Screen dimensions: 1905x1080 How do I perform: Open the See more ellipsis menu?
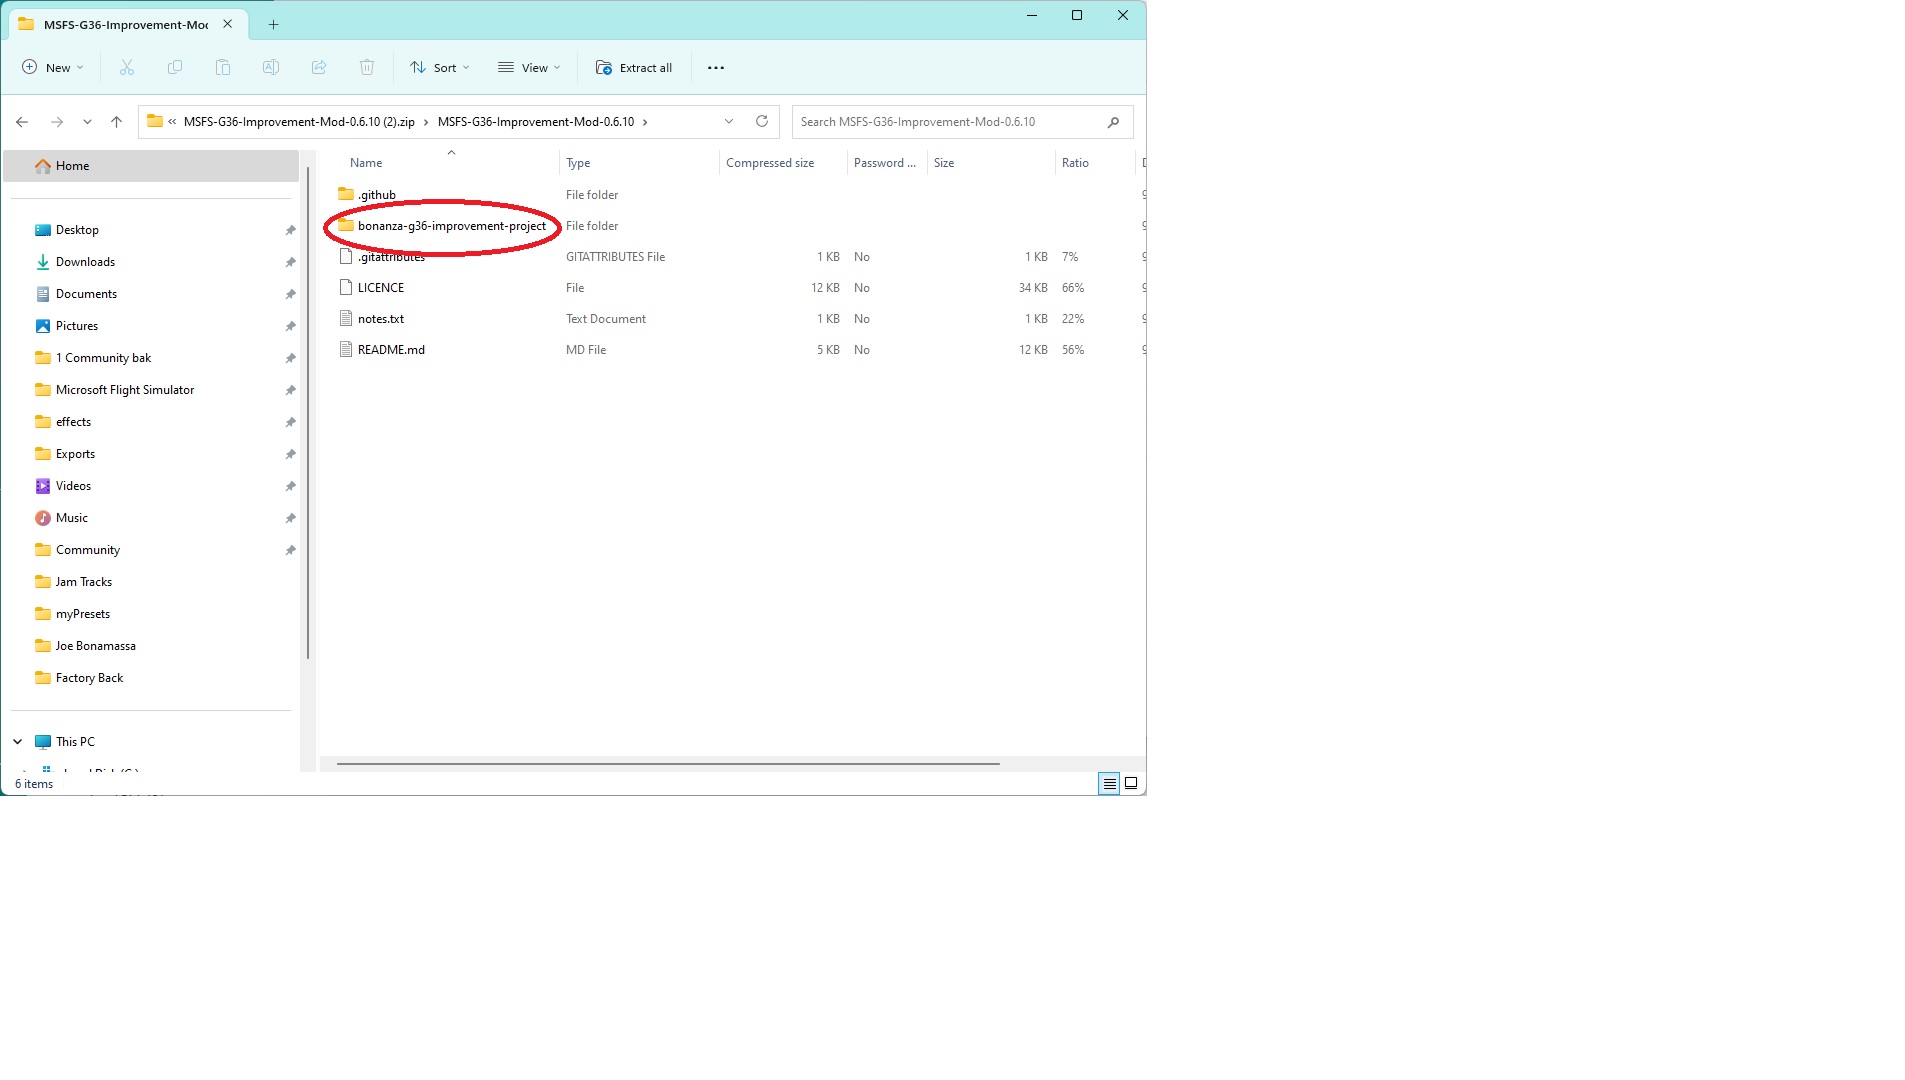[x=716, y=68]
